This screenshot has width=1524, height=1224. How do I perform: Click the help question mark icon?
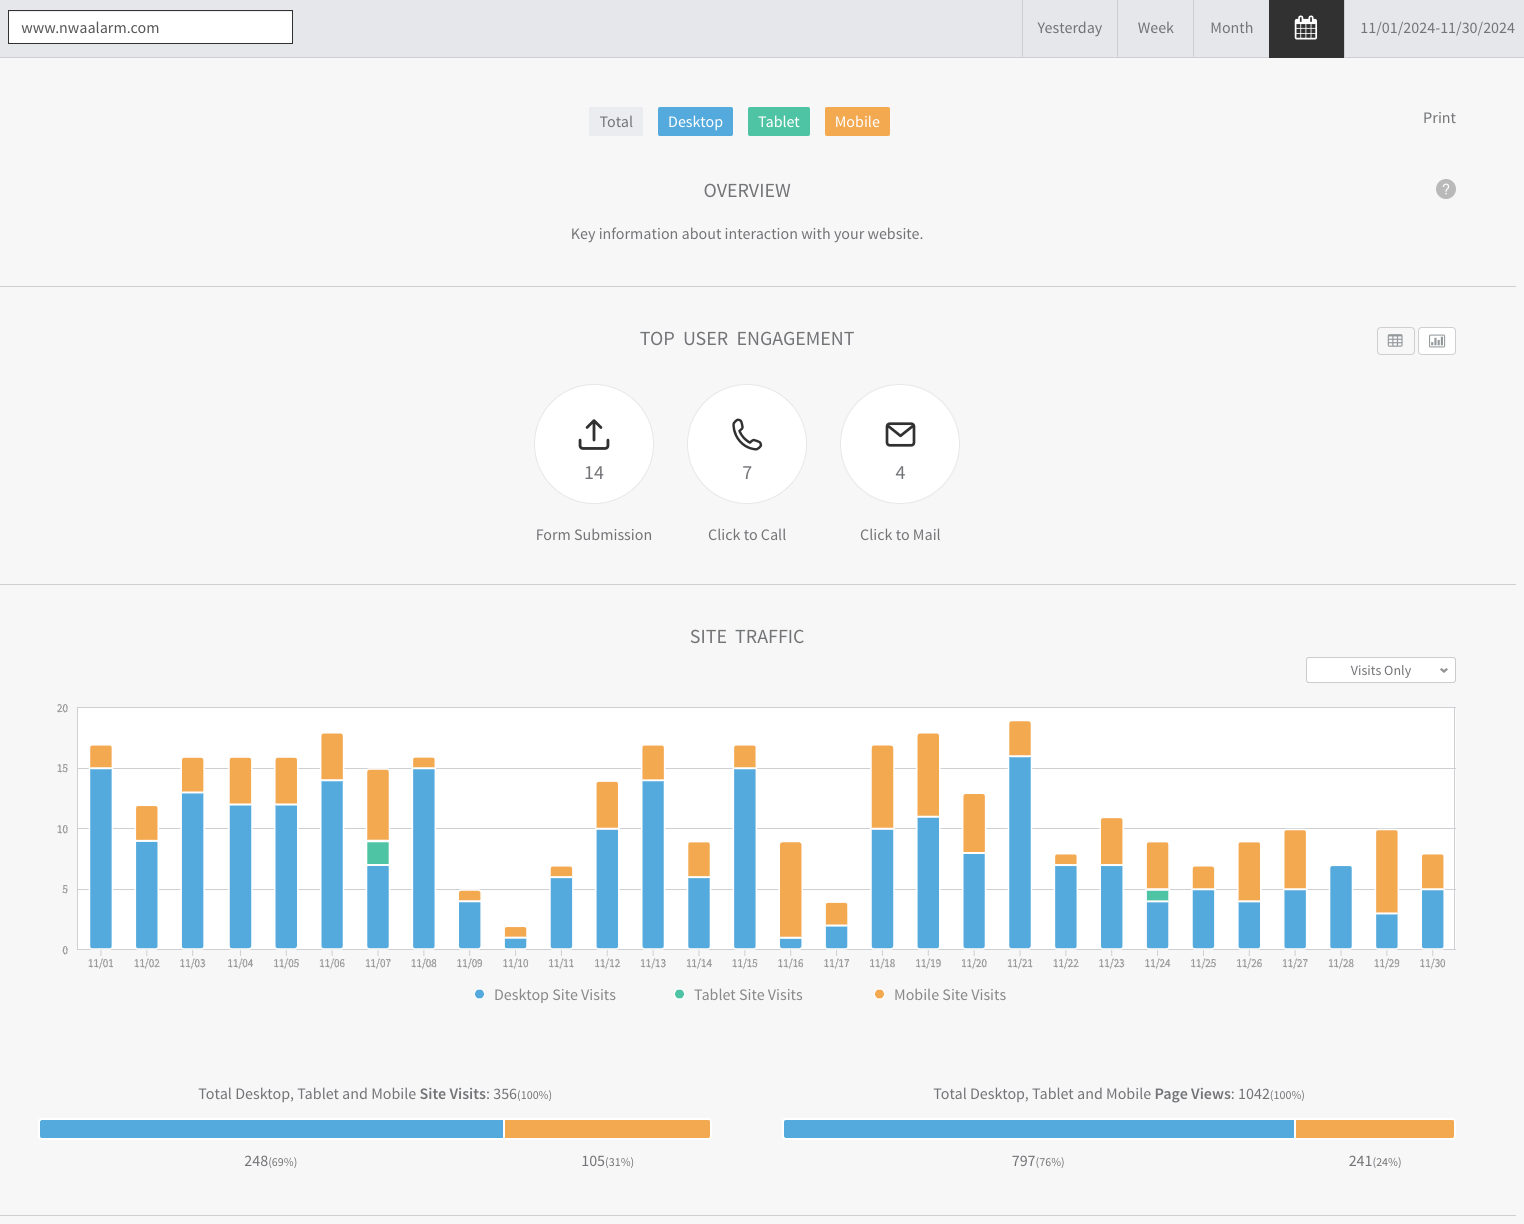point(1445,189)
